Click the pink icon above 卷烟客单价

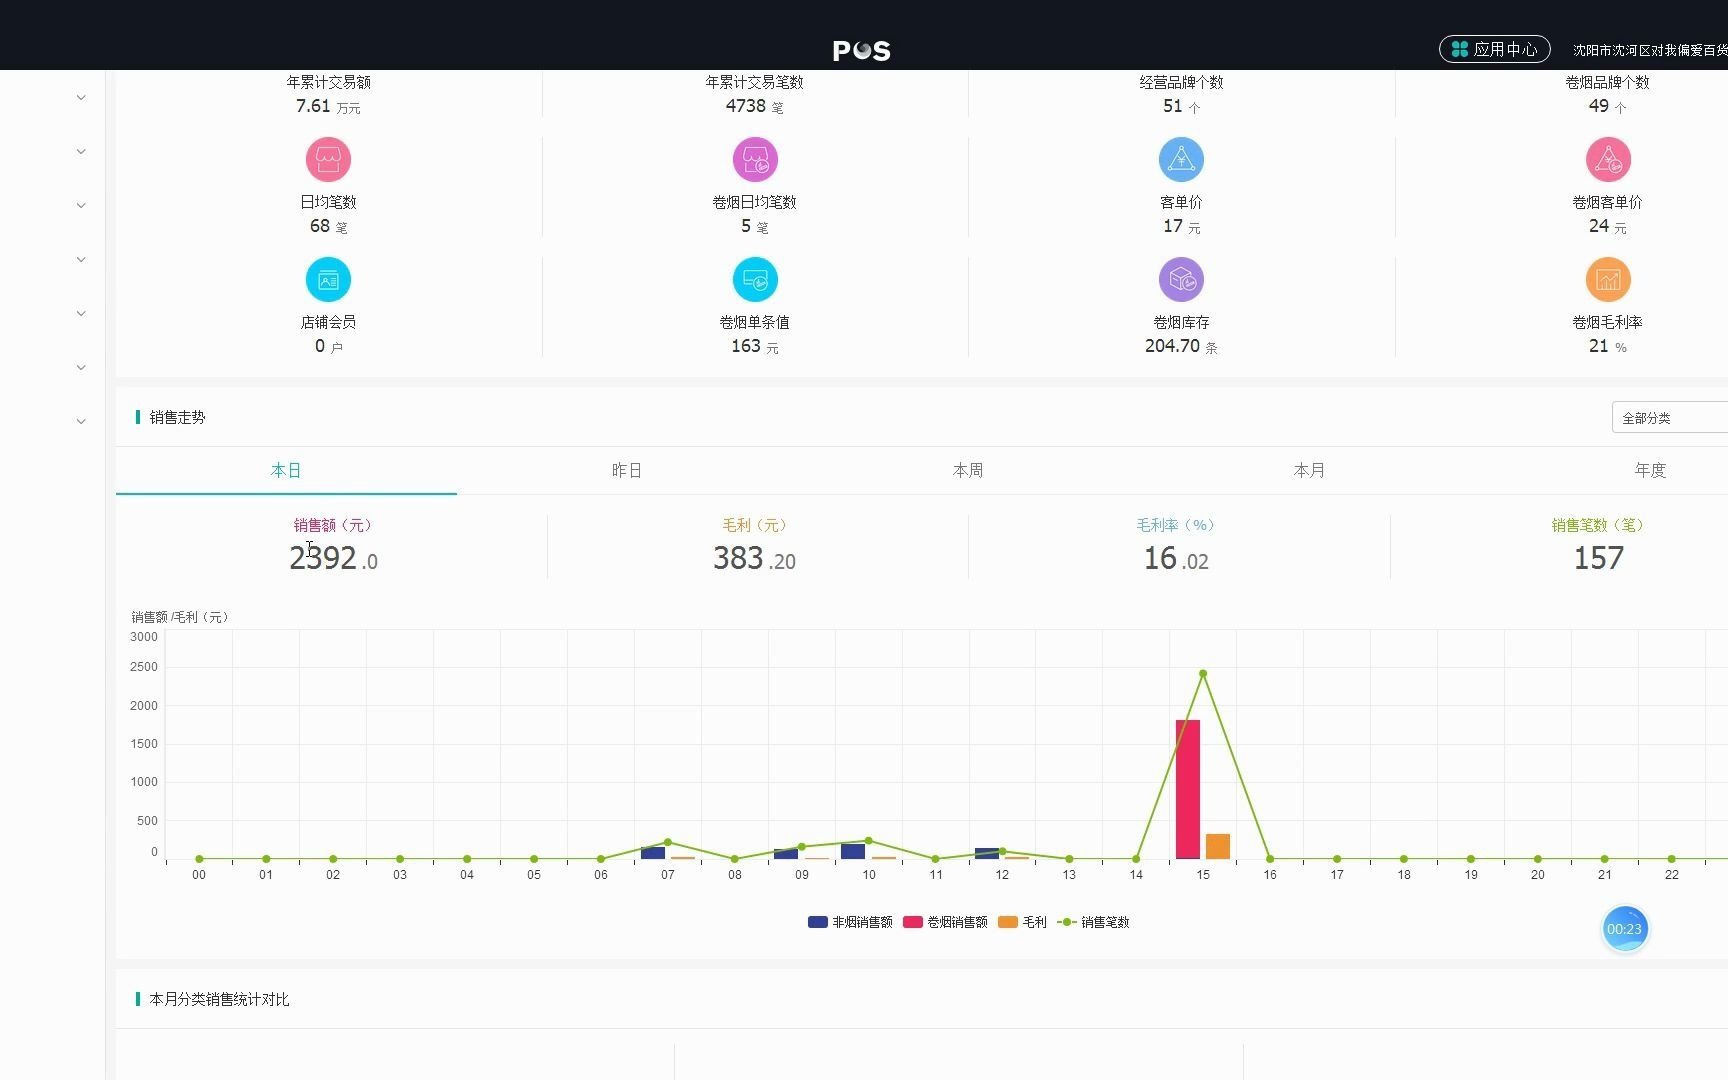click(x=1608, y=159)
